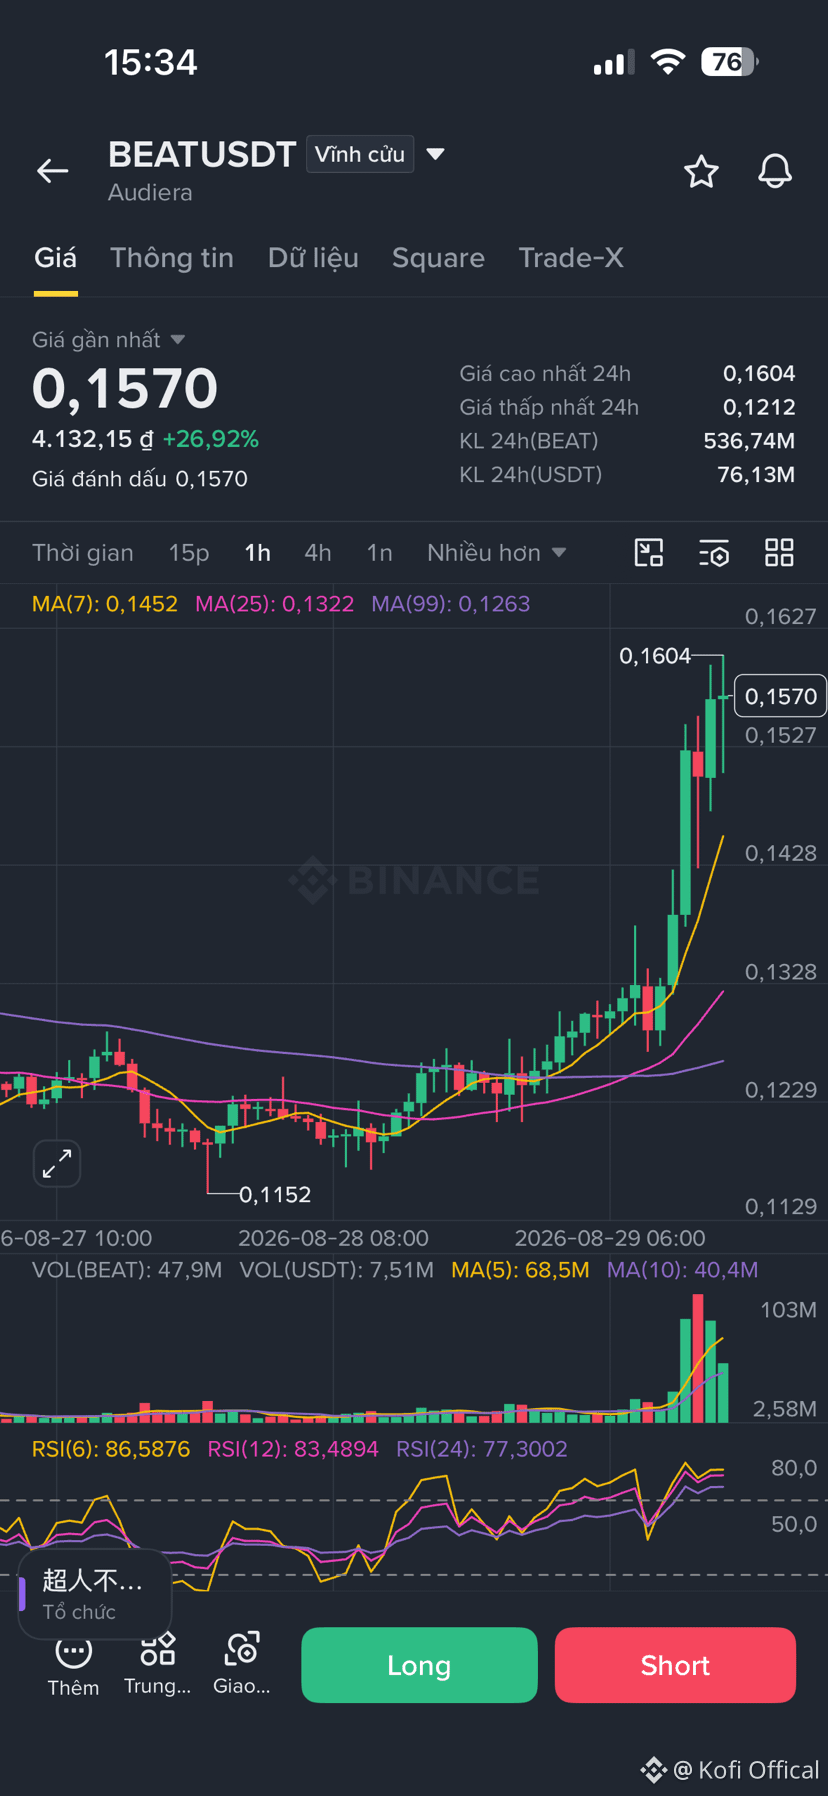Tap the KL 24h(BEAT) value 536,74M

point(749,441)
